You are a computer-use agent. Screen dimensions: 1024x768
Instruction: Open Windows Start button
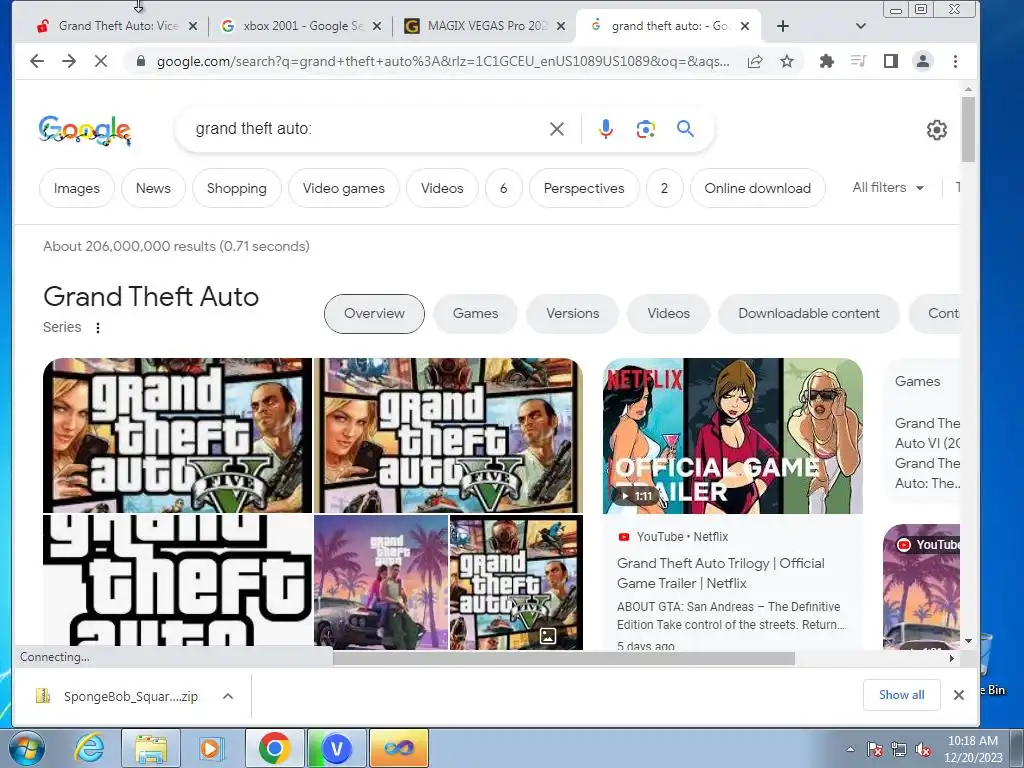tap(26, 748)
